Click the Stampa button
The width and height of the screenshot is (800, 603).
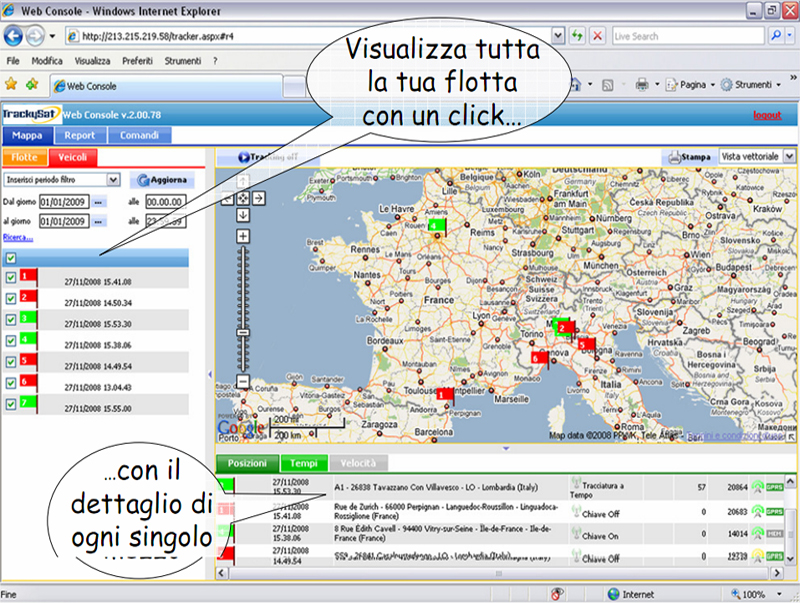689,157
